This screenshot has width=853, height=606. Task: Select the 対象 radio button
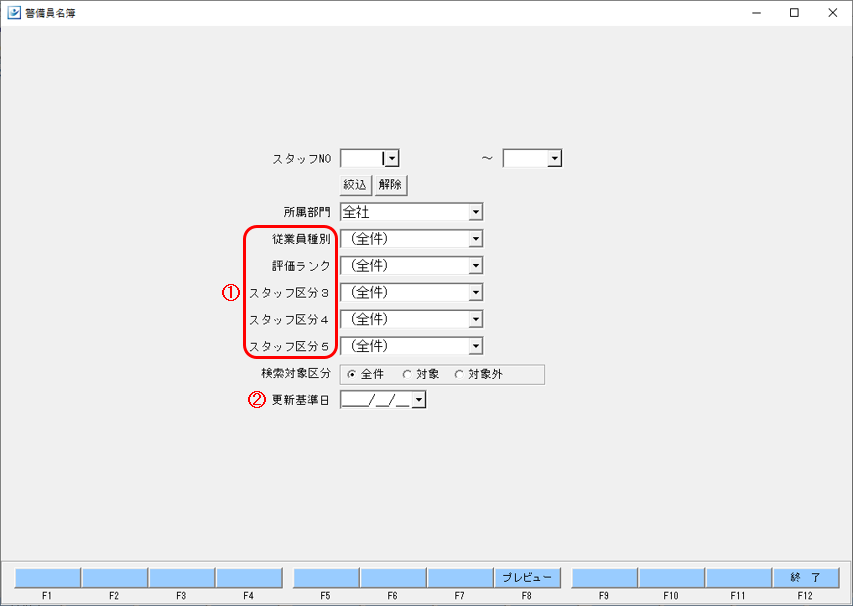click(406, 374)
